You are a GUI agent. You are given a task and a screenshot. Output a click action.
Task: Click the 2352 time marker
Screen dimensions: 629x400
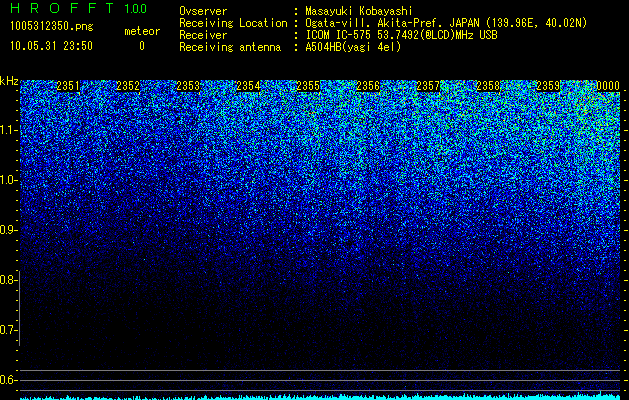(128, 86)
